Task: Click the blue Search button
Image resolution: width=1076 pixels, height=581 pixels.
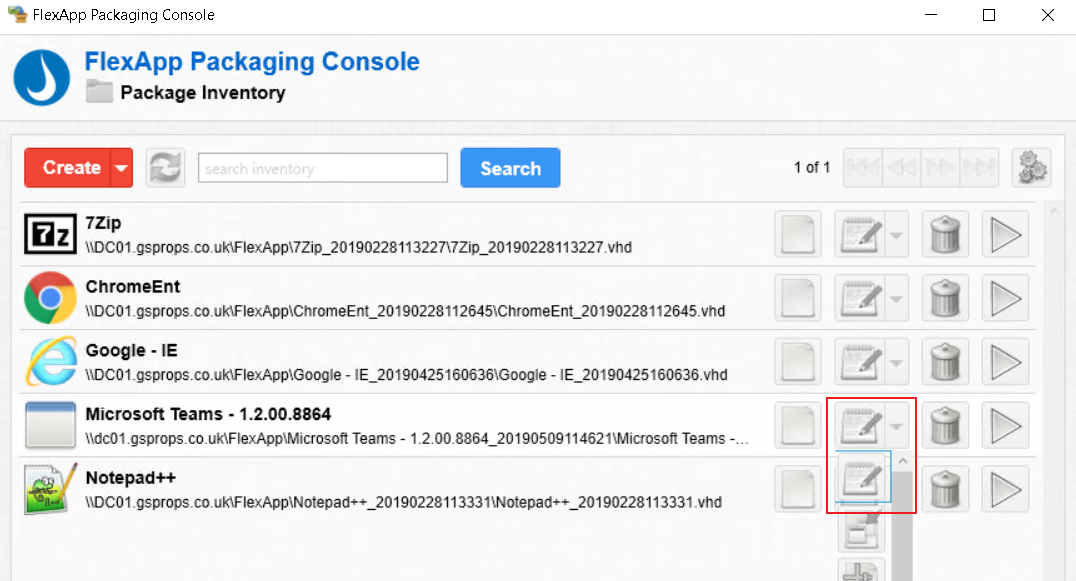Action: pyautogui.click(x=510, y=168)
